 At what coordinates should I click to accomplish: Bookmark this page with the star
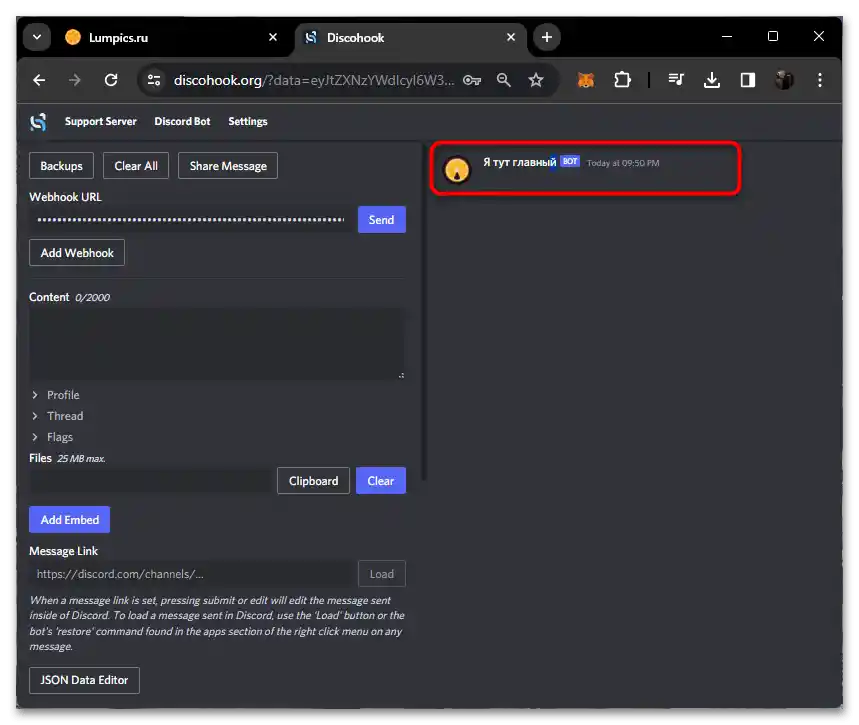[536, 81]
